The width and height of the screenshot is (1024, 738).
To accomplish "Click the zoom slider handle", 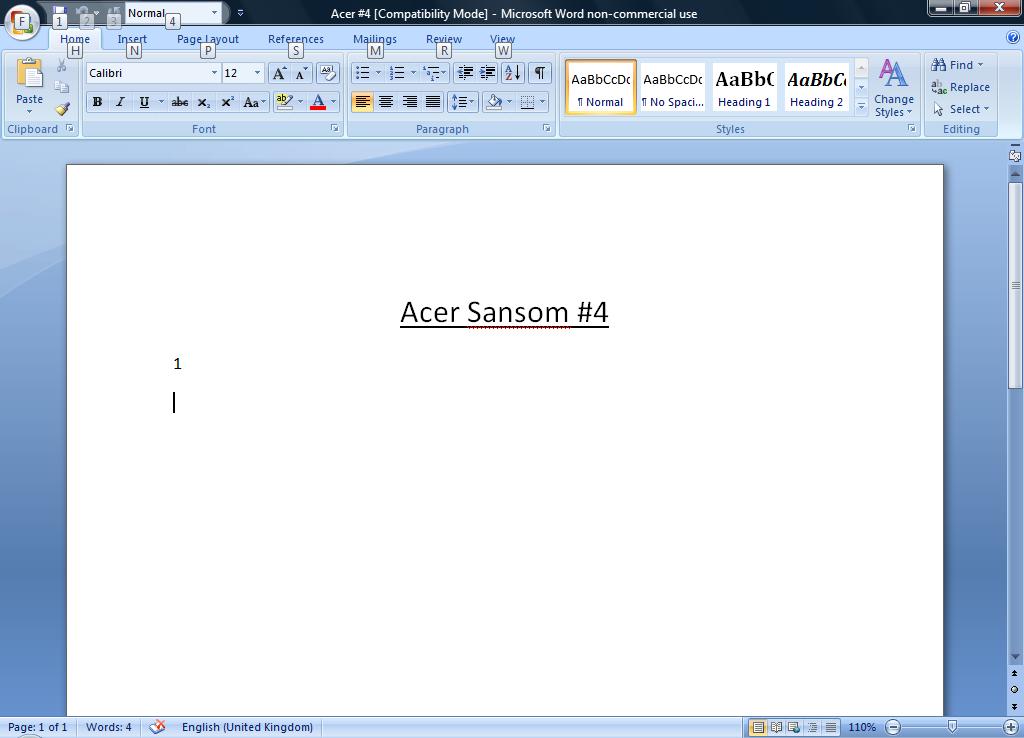I will [952, 727].
